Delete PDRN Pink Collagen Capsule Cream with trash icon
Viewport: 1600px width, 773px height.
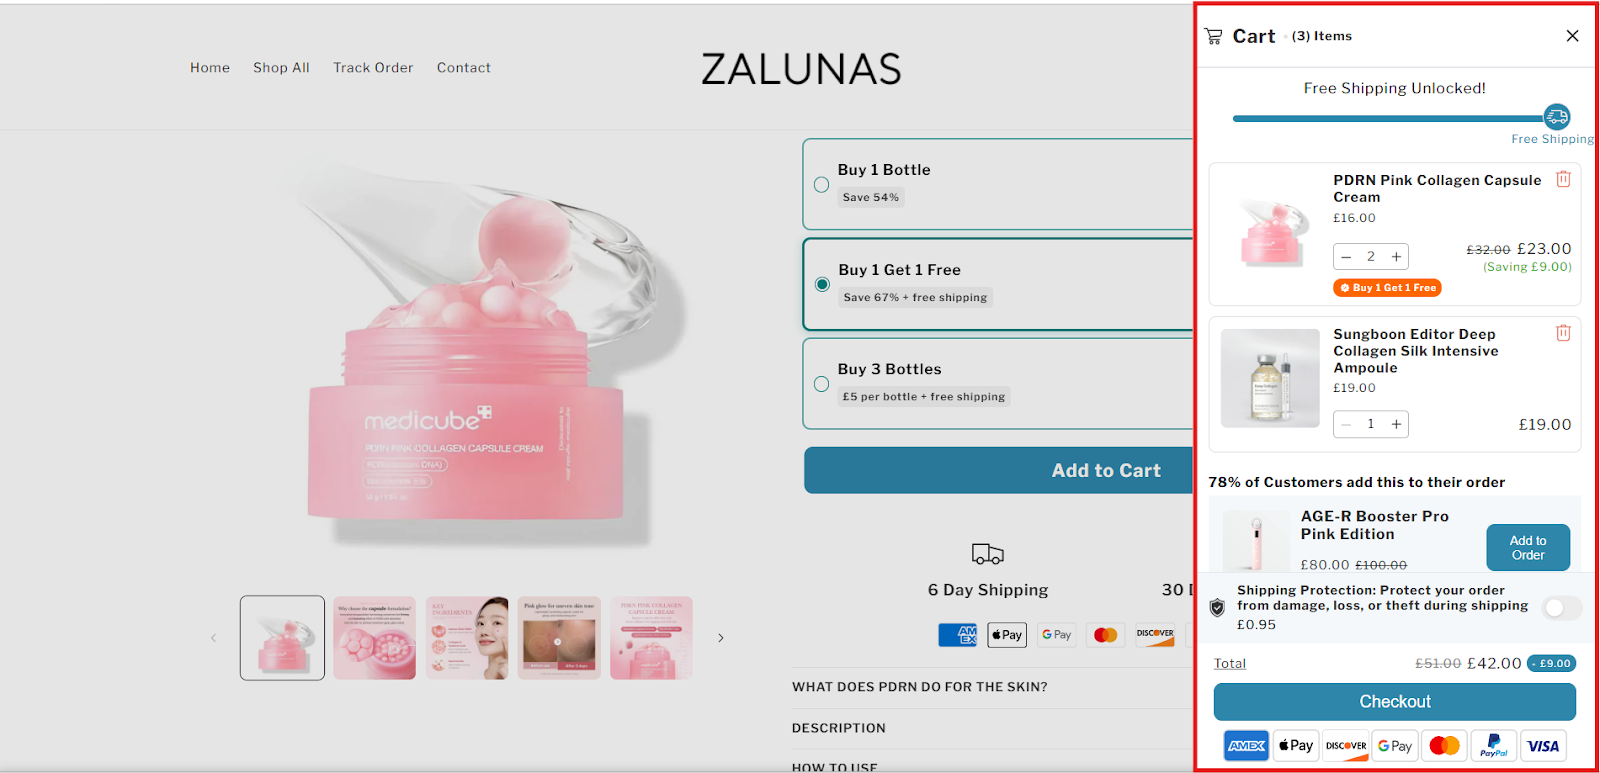click(1563, 179)
